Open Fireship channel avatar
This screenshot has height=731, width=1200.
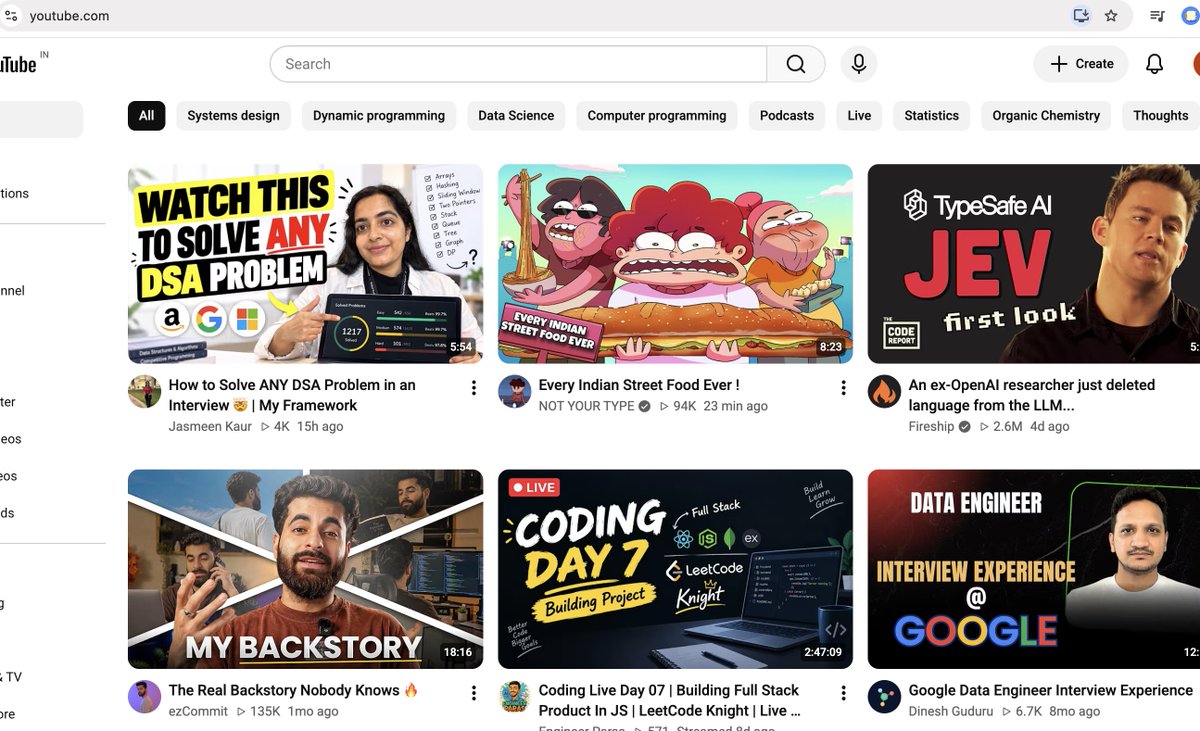tap(884, 392)
